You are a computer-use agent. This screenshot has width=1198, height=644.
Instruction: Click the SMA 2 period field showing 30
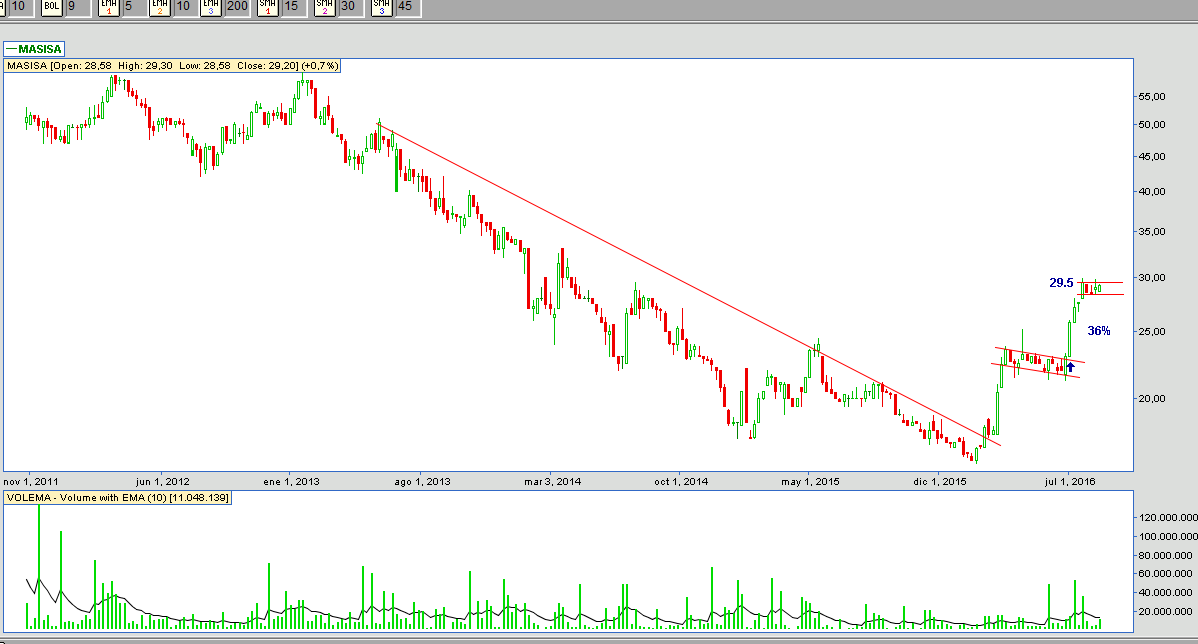tap(349, 6)
